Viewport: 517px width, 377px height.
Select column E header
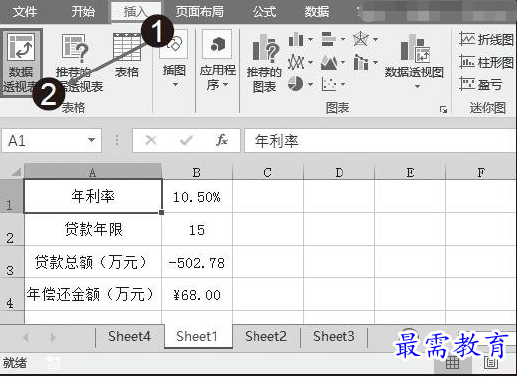(x=410, y=172)
